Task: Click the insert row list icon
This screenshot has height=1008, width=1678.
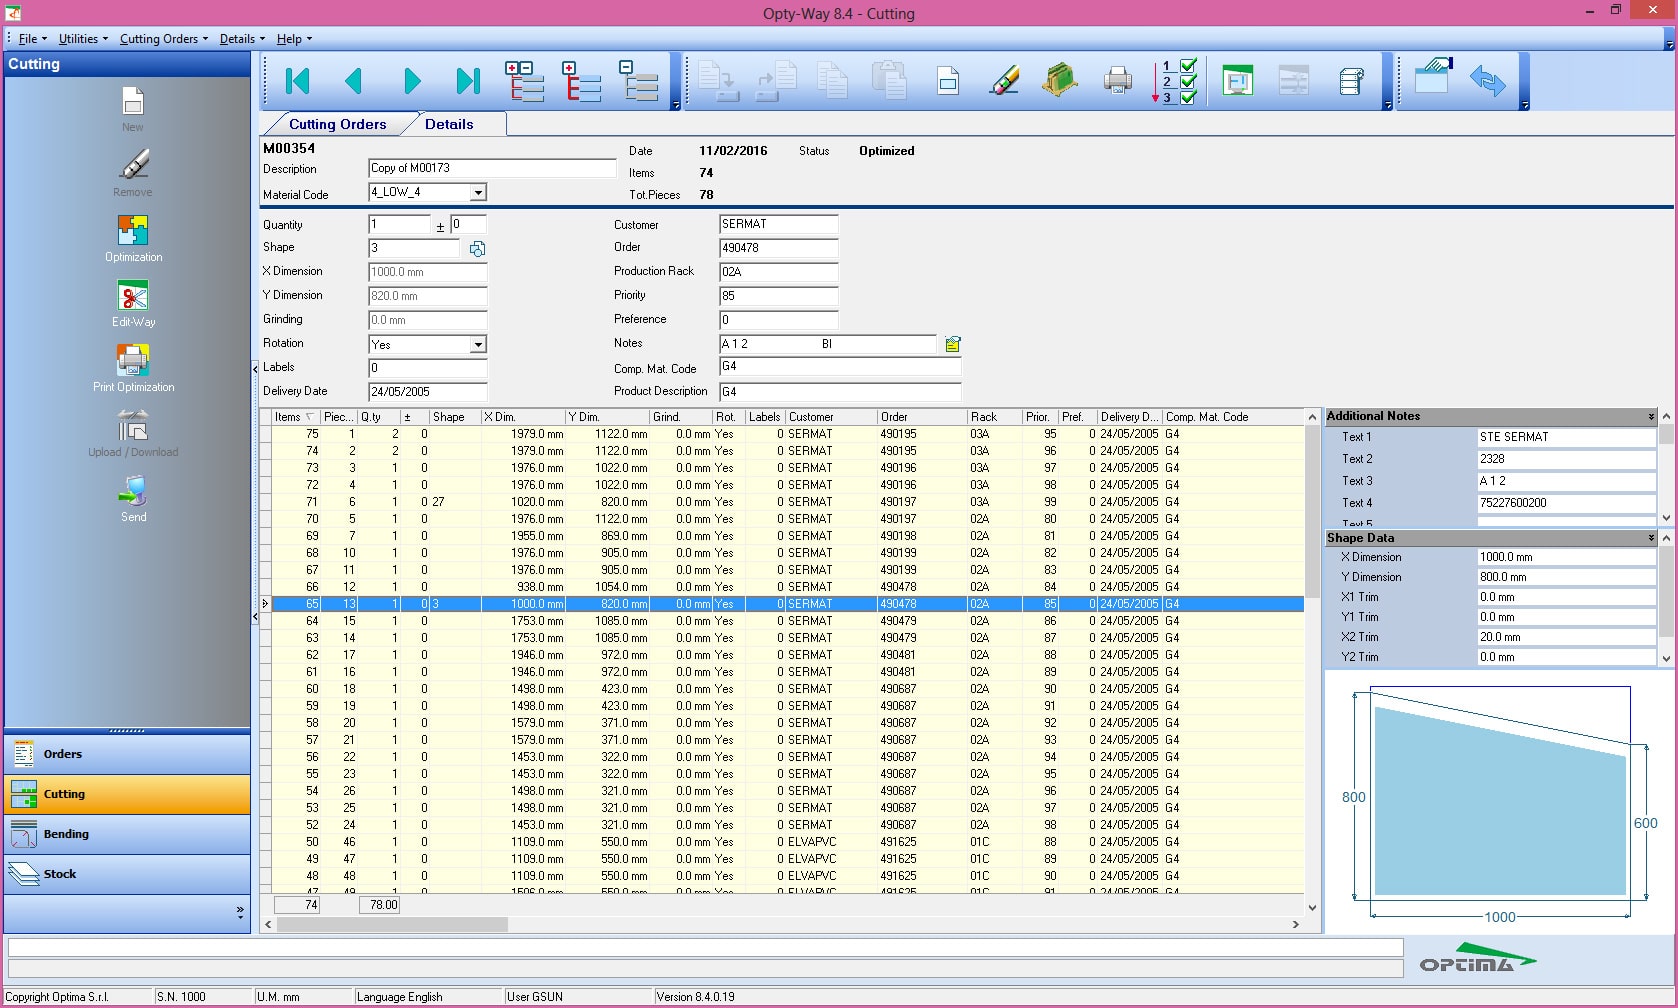Action: (x=582, y=81)
